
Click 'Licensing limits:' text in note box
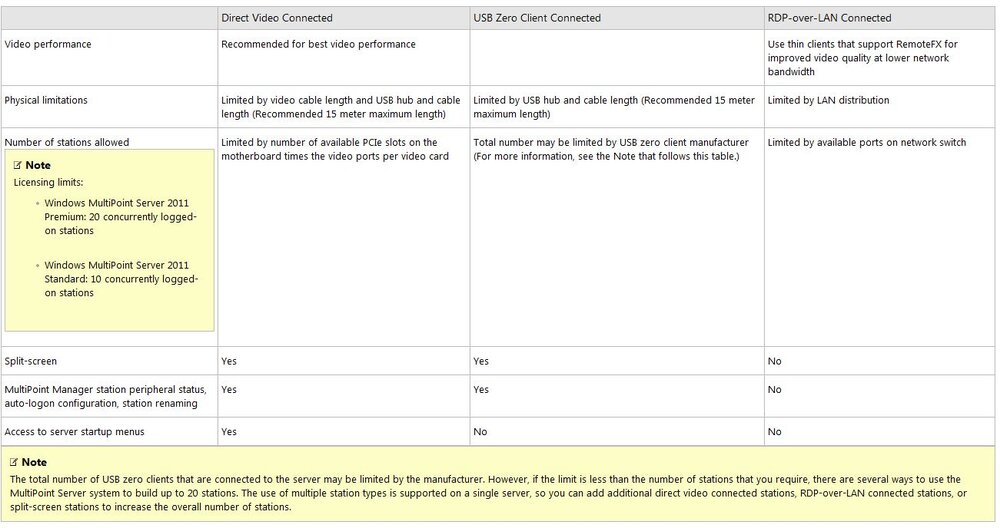click(48, 182)
